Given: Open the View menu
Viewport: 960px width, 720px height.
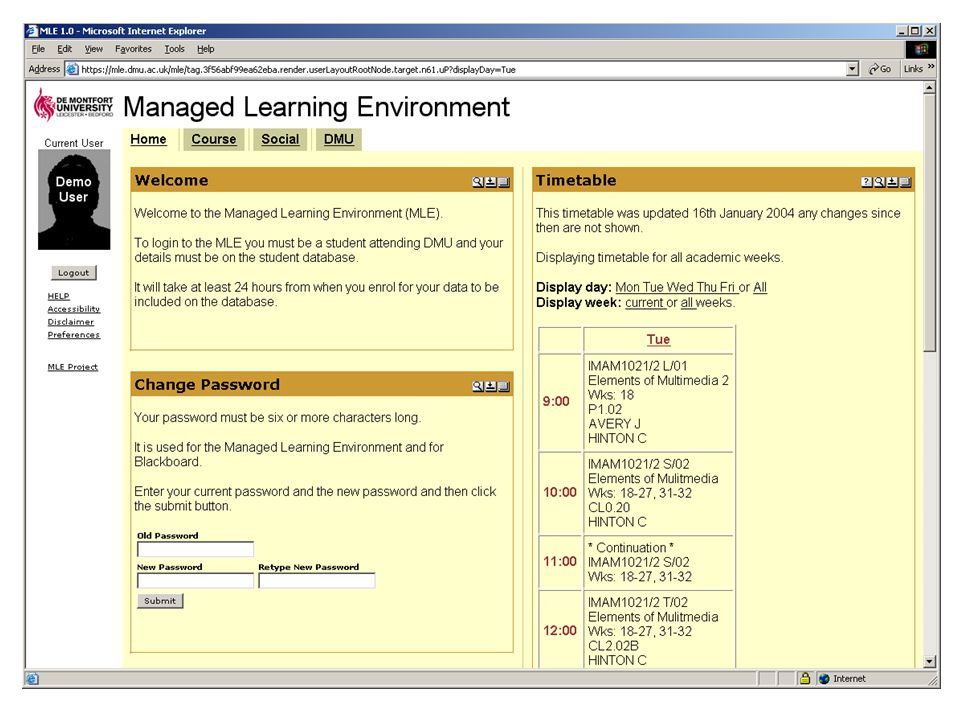Looking at the screenshot, I should click(94, 49).
